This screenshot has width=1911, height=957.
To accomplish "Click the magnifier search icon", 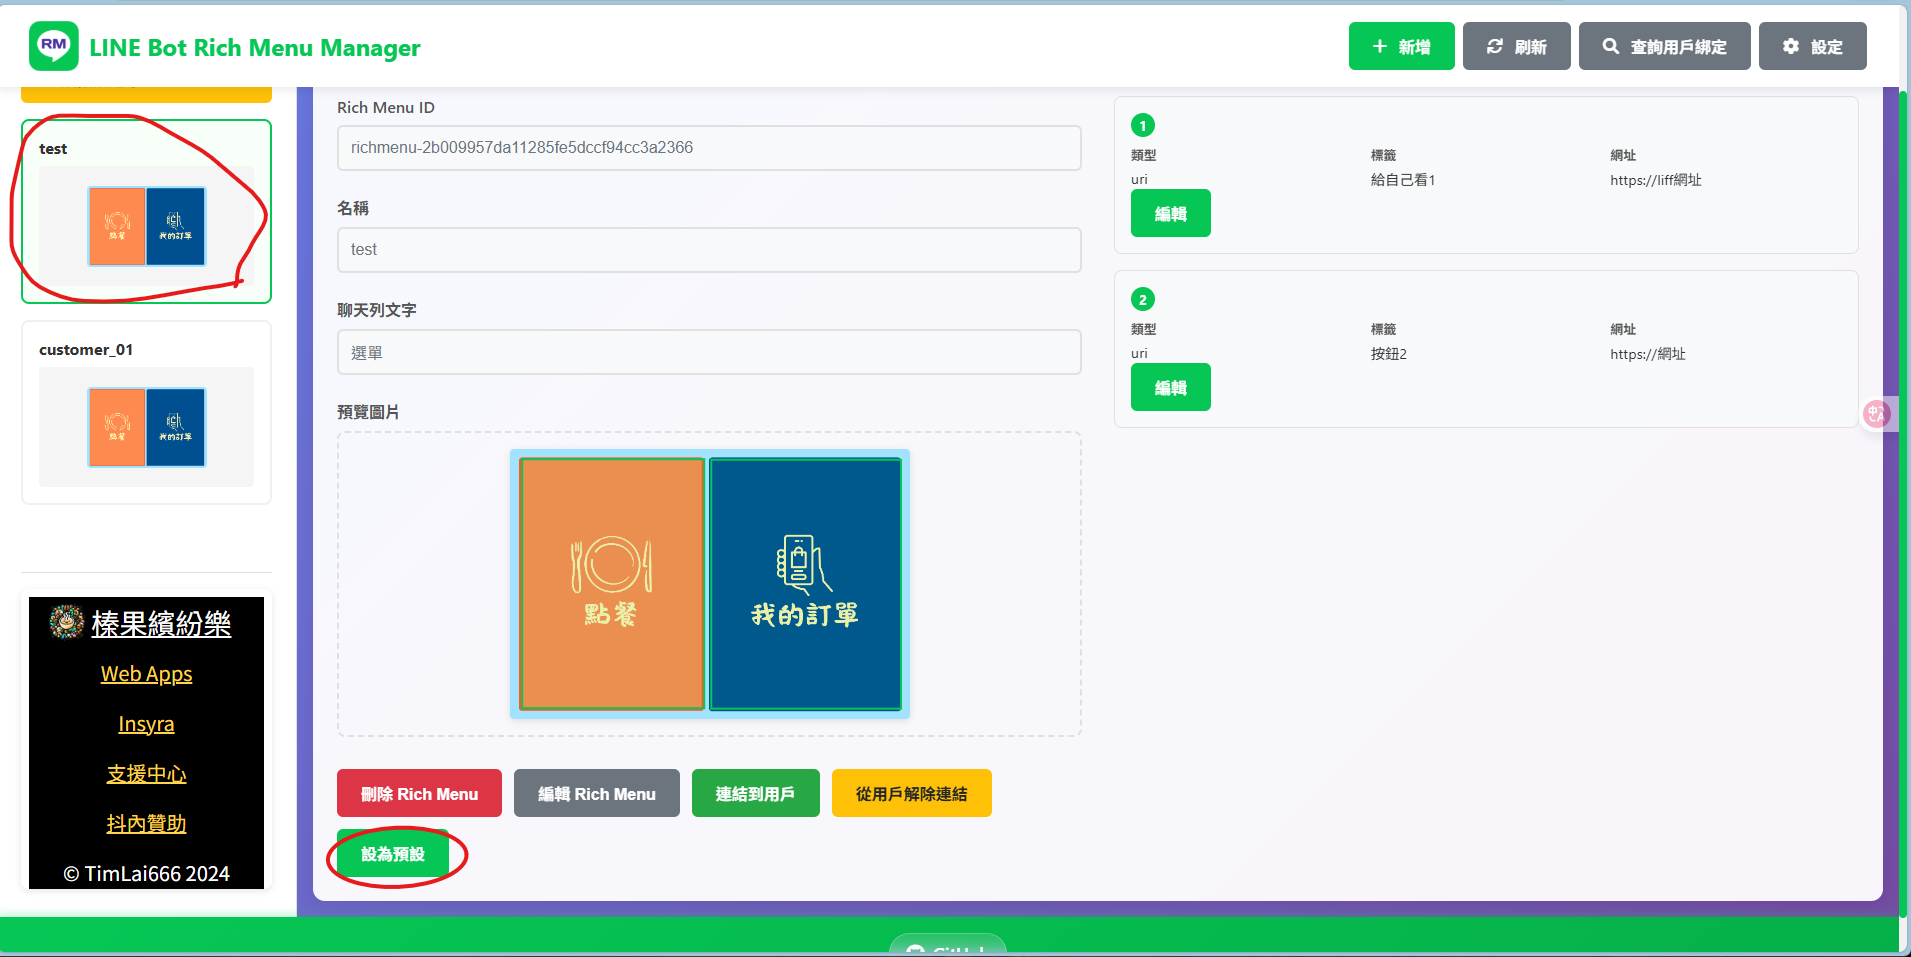I will pyautogui.click(x=1610, y=47).
